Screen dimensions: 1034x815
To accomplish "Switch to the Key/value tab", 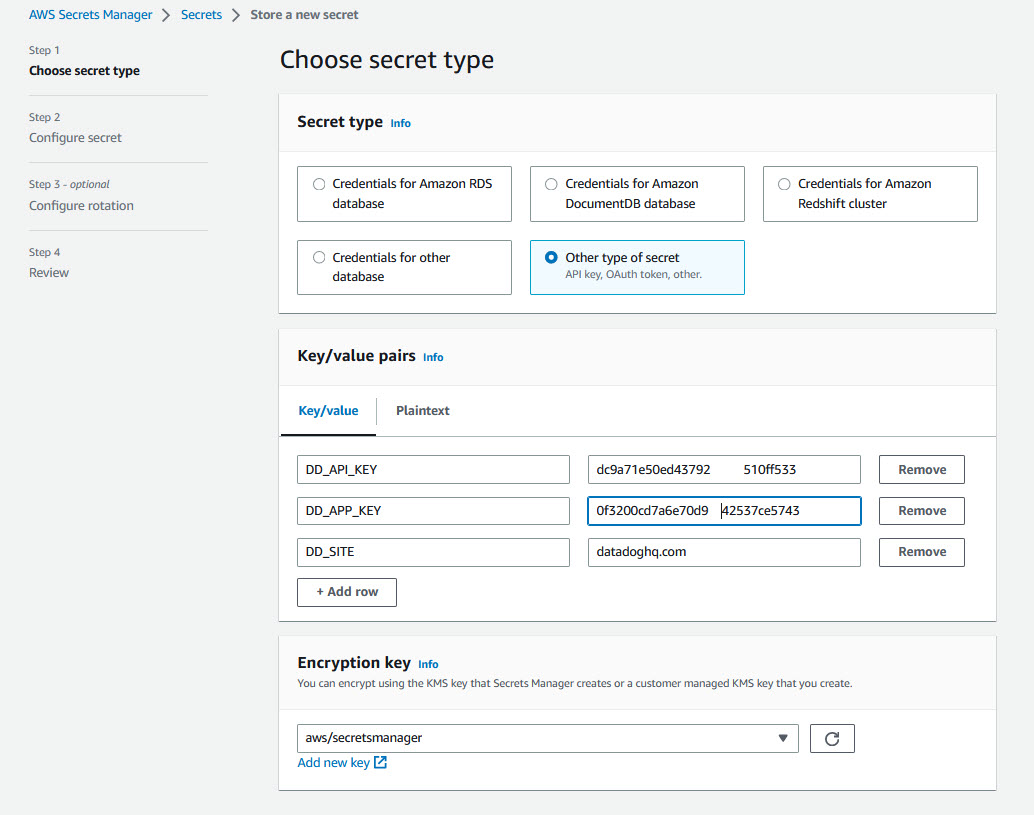I will (328, 411).
